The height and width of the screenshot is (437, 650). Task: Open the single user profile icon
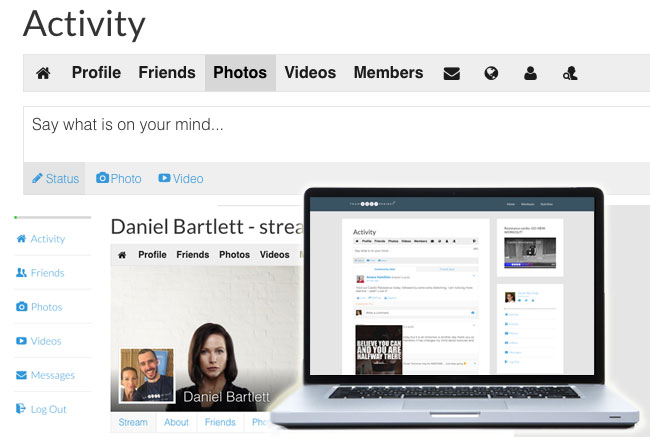pyautogui.click(x=530, y=73)
